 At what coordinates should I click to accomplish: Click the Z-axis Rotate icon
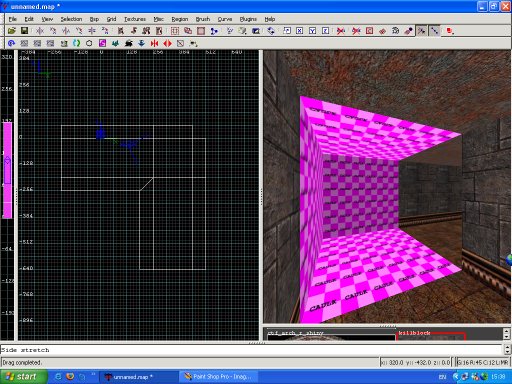[105, 31]
